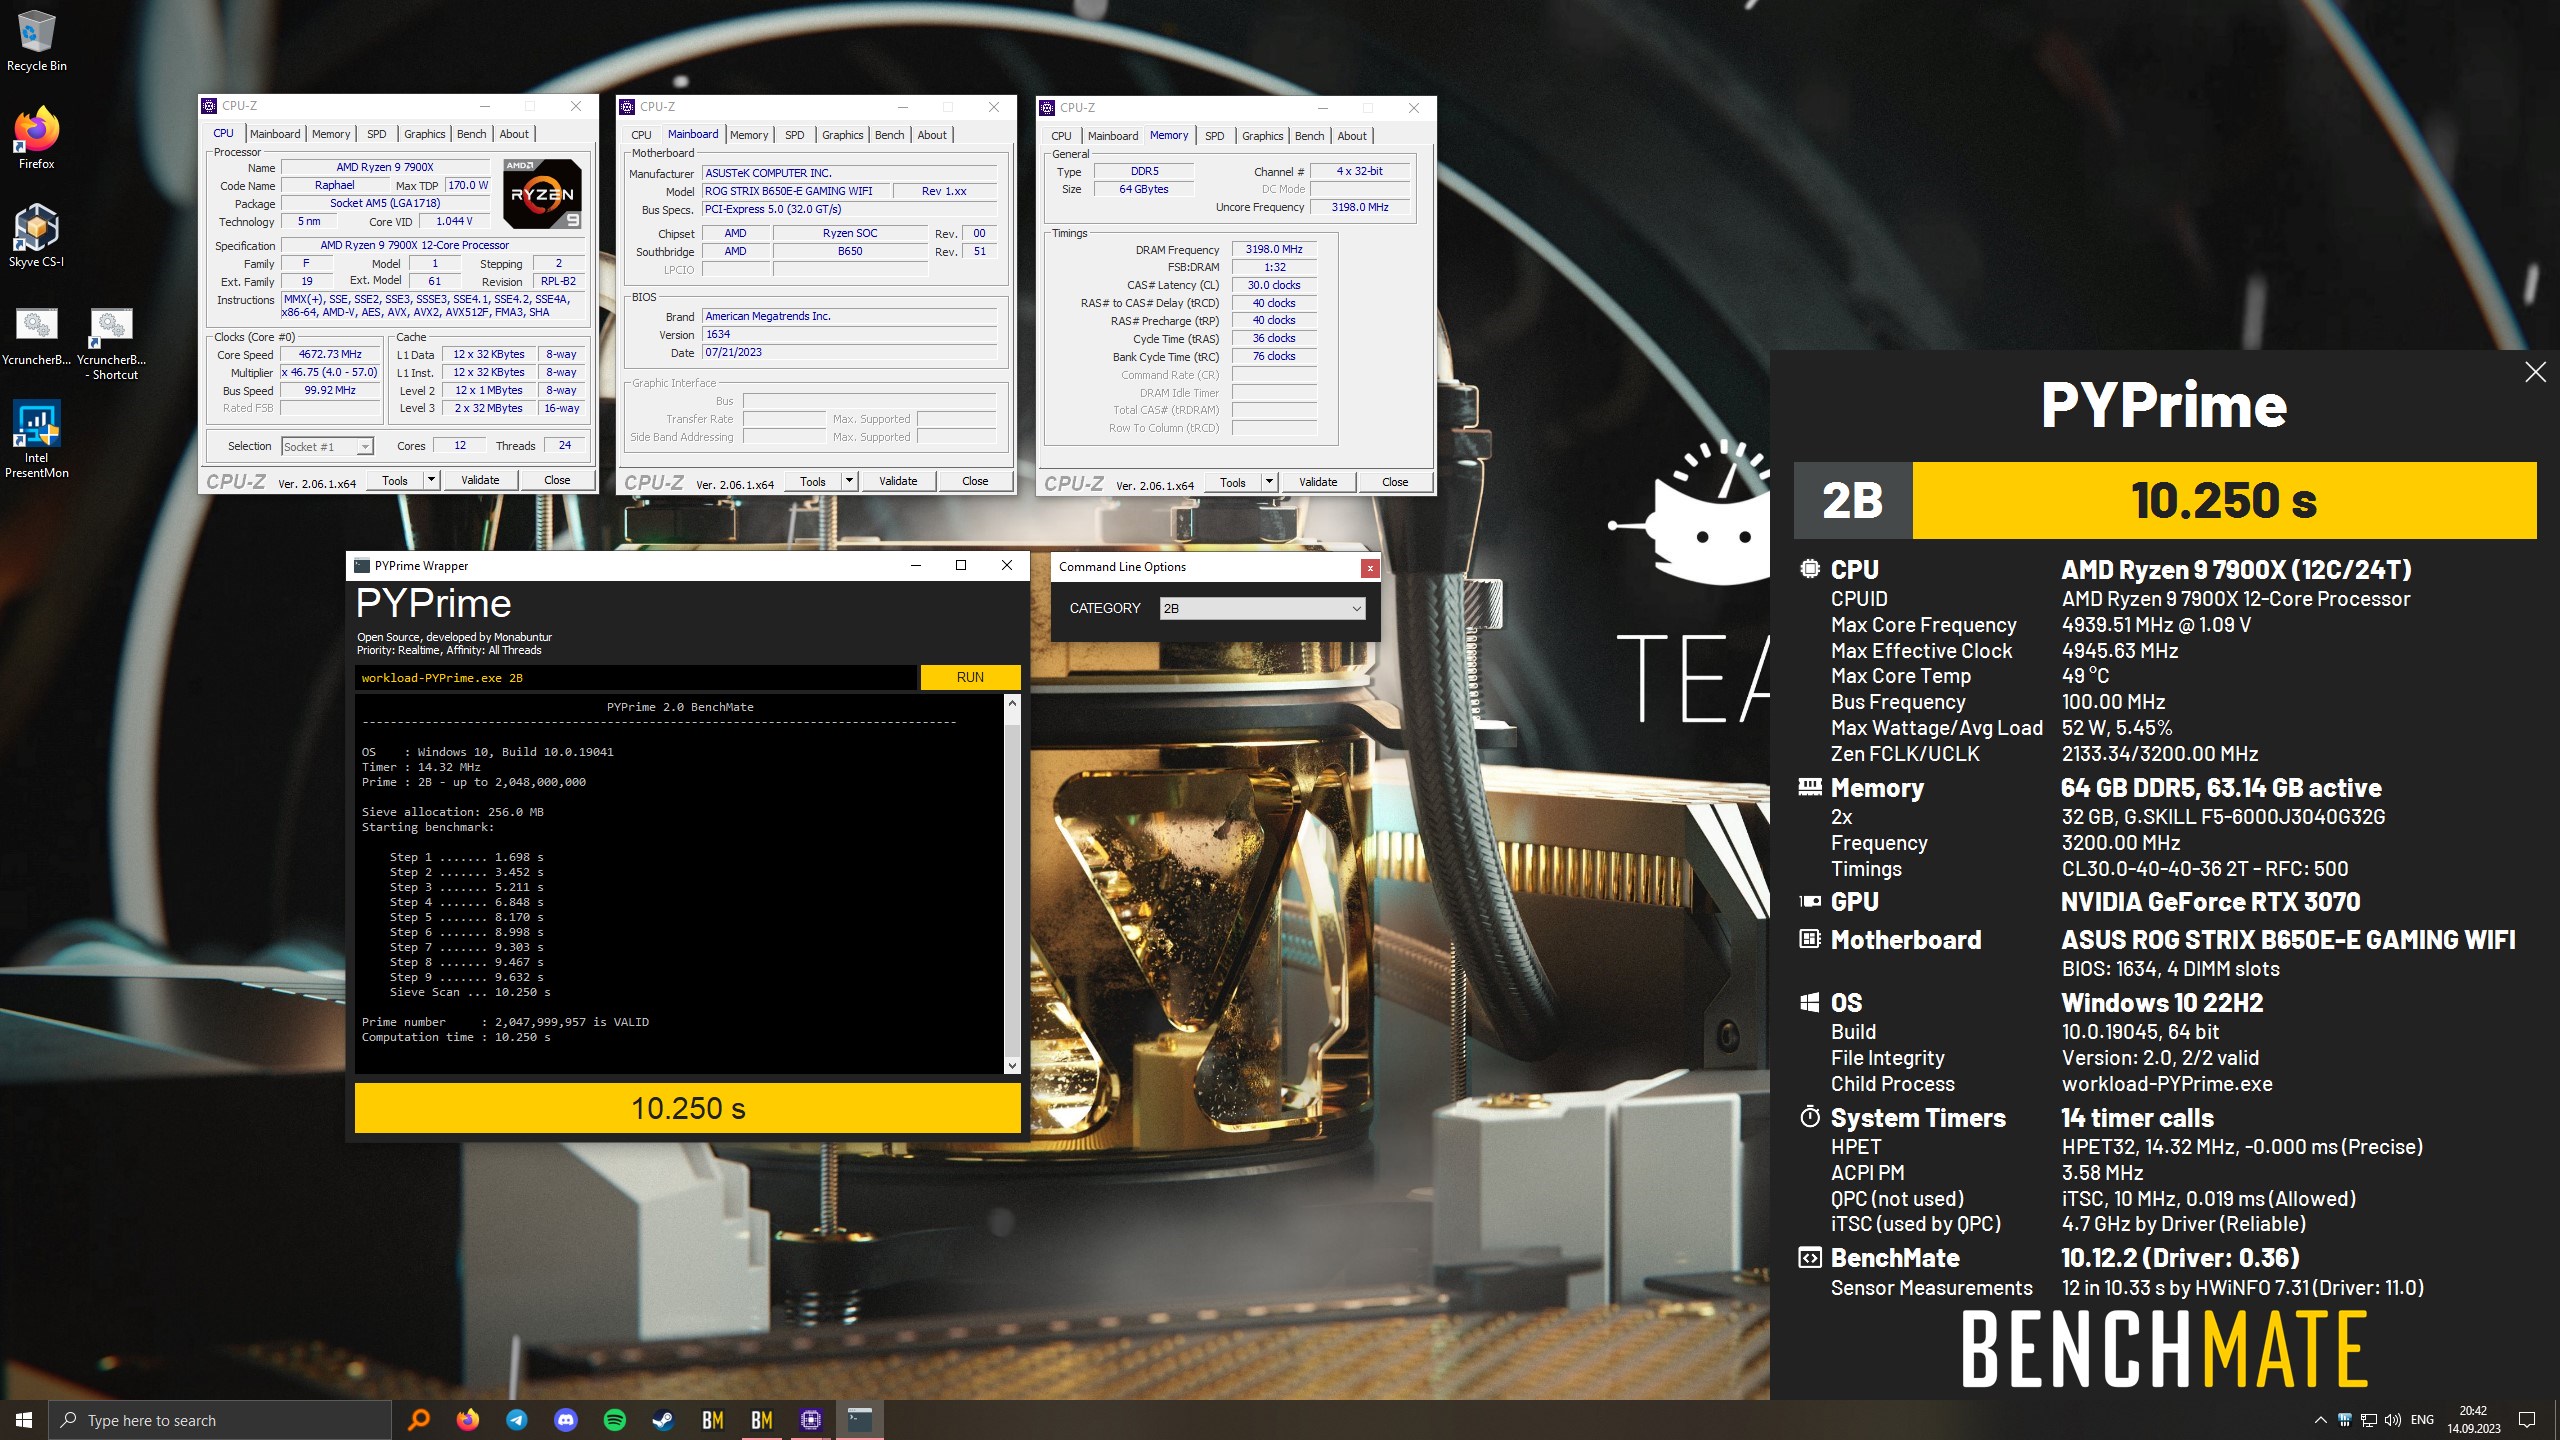The width and height of the screenshot is (2560, 1440).
Task: Expand Tools dropdown arrow in Mainboard window
Action: [x=849, y=482]
